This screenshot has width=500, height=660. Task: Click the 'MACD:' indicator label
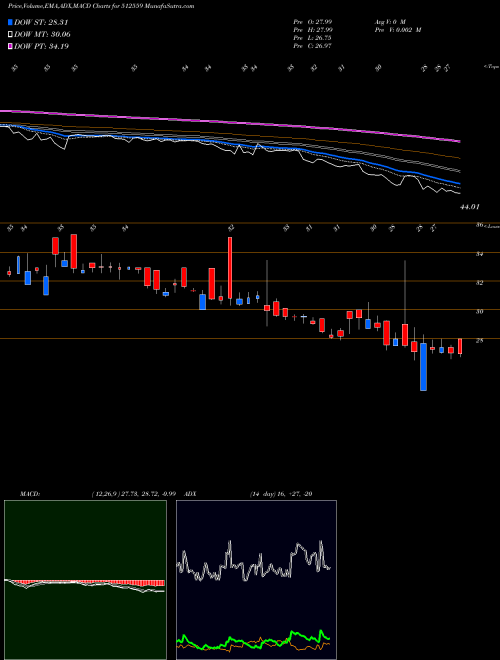(x=30, y=493)
